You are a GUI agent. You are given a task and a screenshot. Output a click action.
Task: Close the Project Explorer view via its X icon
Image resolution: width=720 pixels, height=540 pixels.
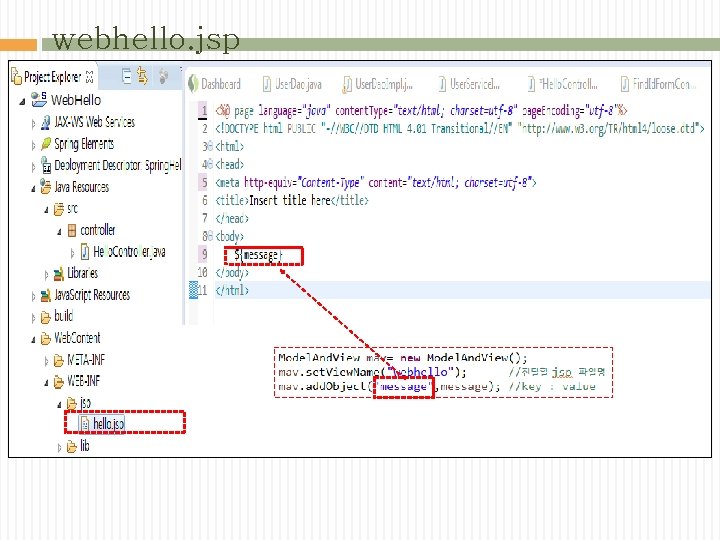point(90,77)
